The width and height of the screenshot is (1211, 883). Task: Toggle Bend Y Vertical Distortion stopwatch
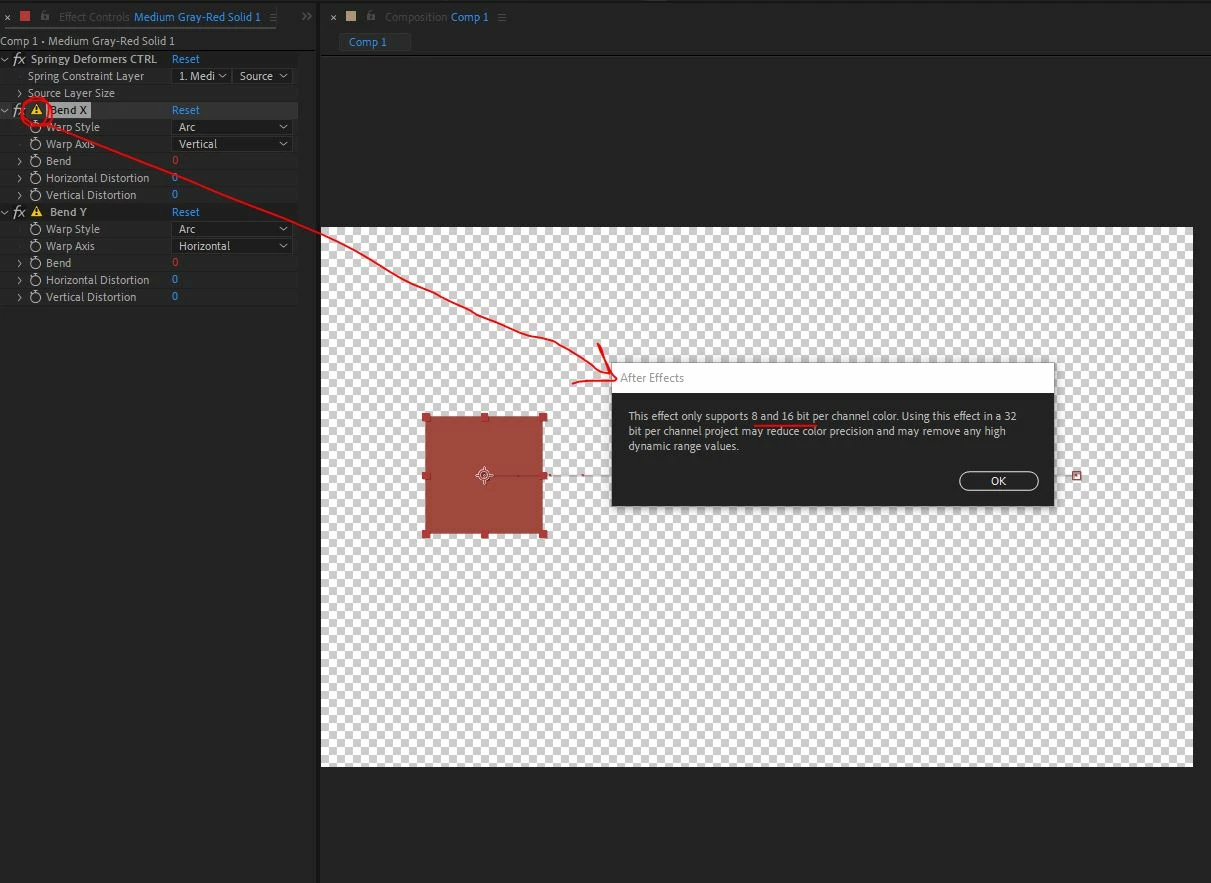point(36,297)
